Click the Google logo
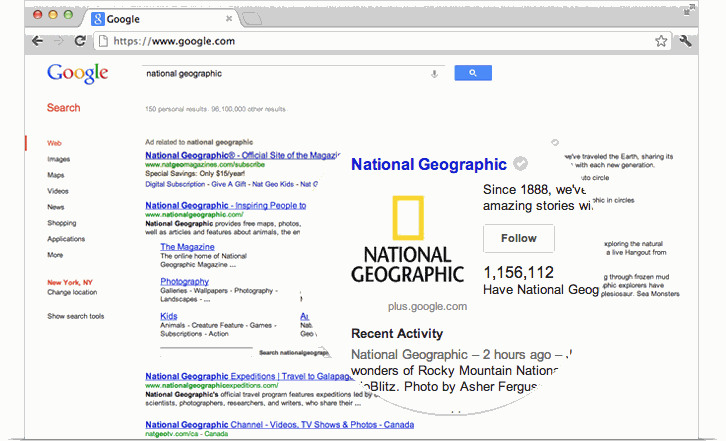 coord(77,73)
